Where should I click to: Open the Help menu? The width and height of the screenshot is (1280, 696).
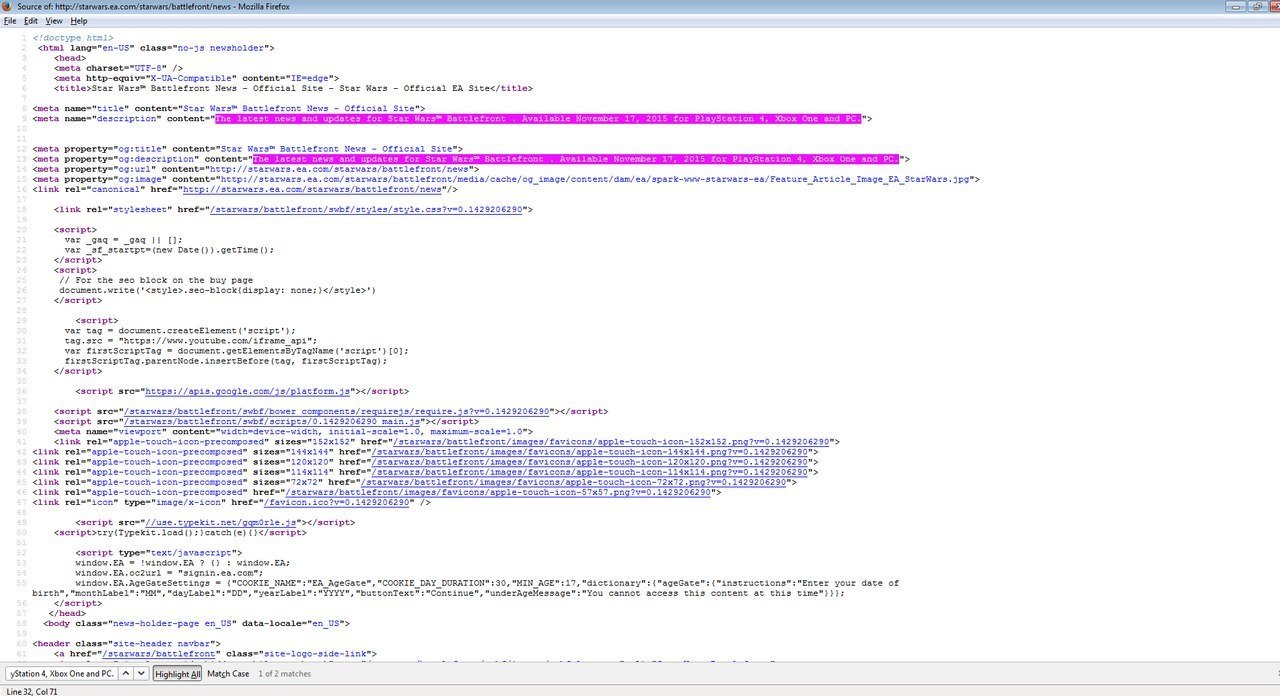pos(79,20)
